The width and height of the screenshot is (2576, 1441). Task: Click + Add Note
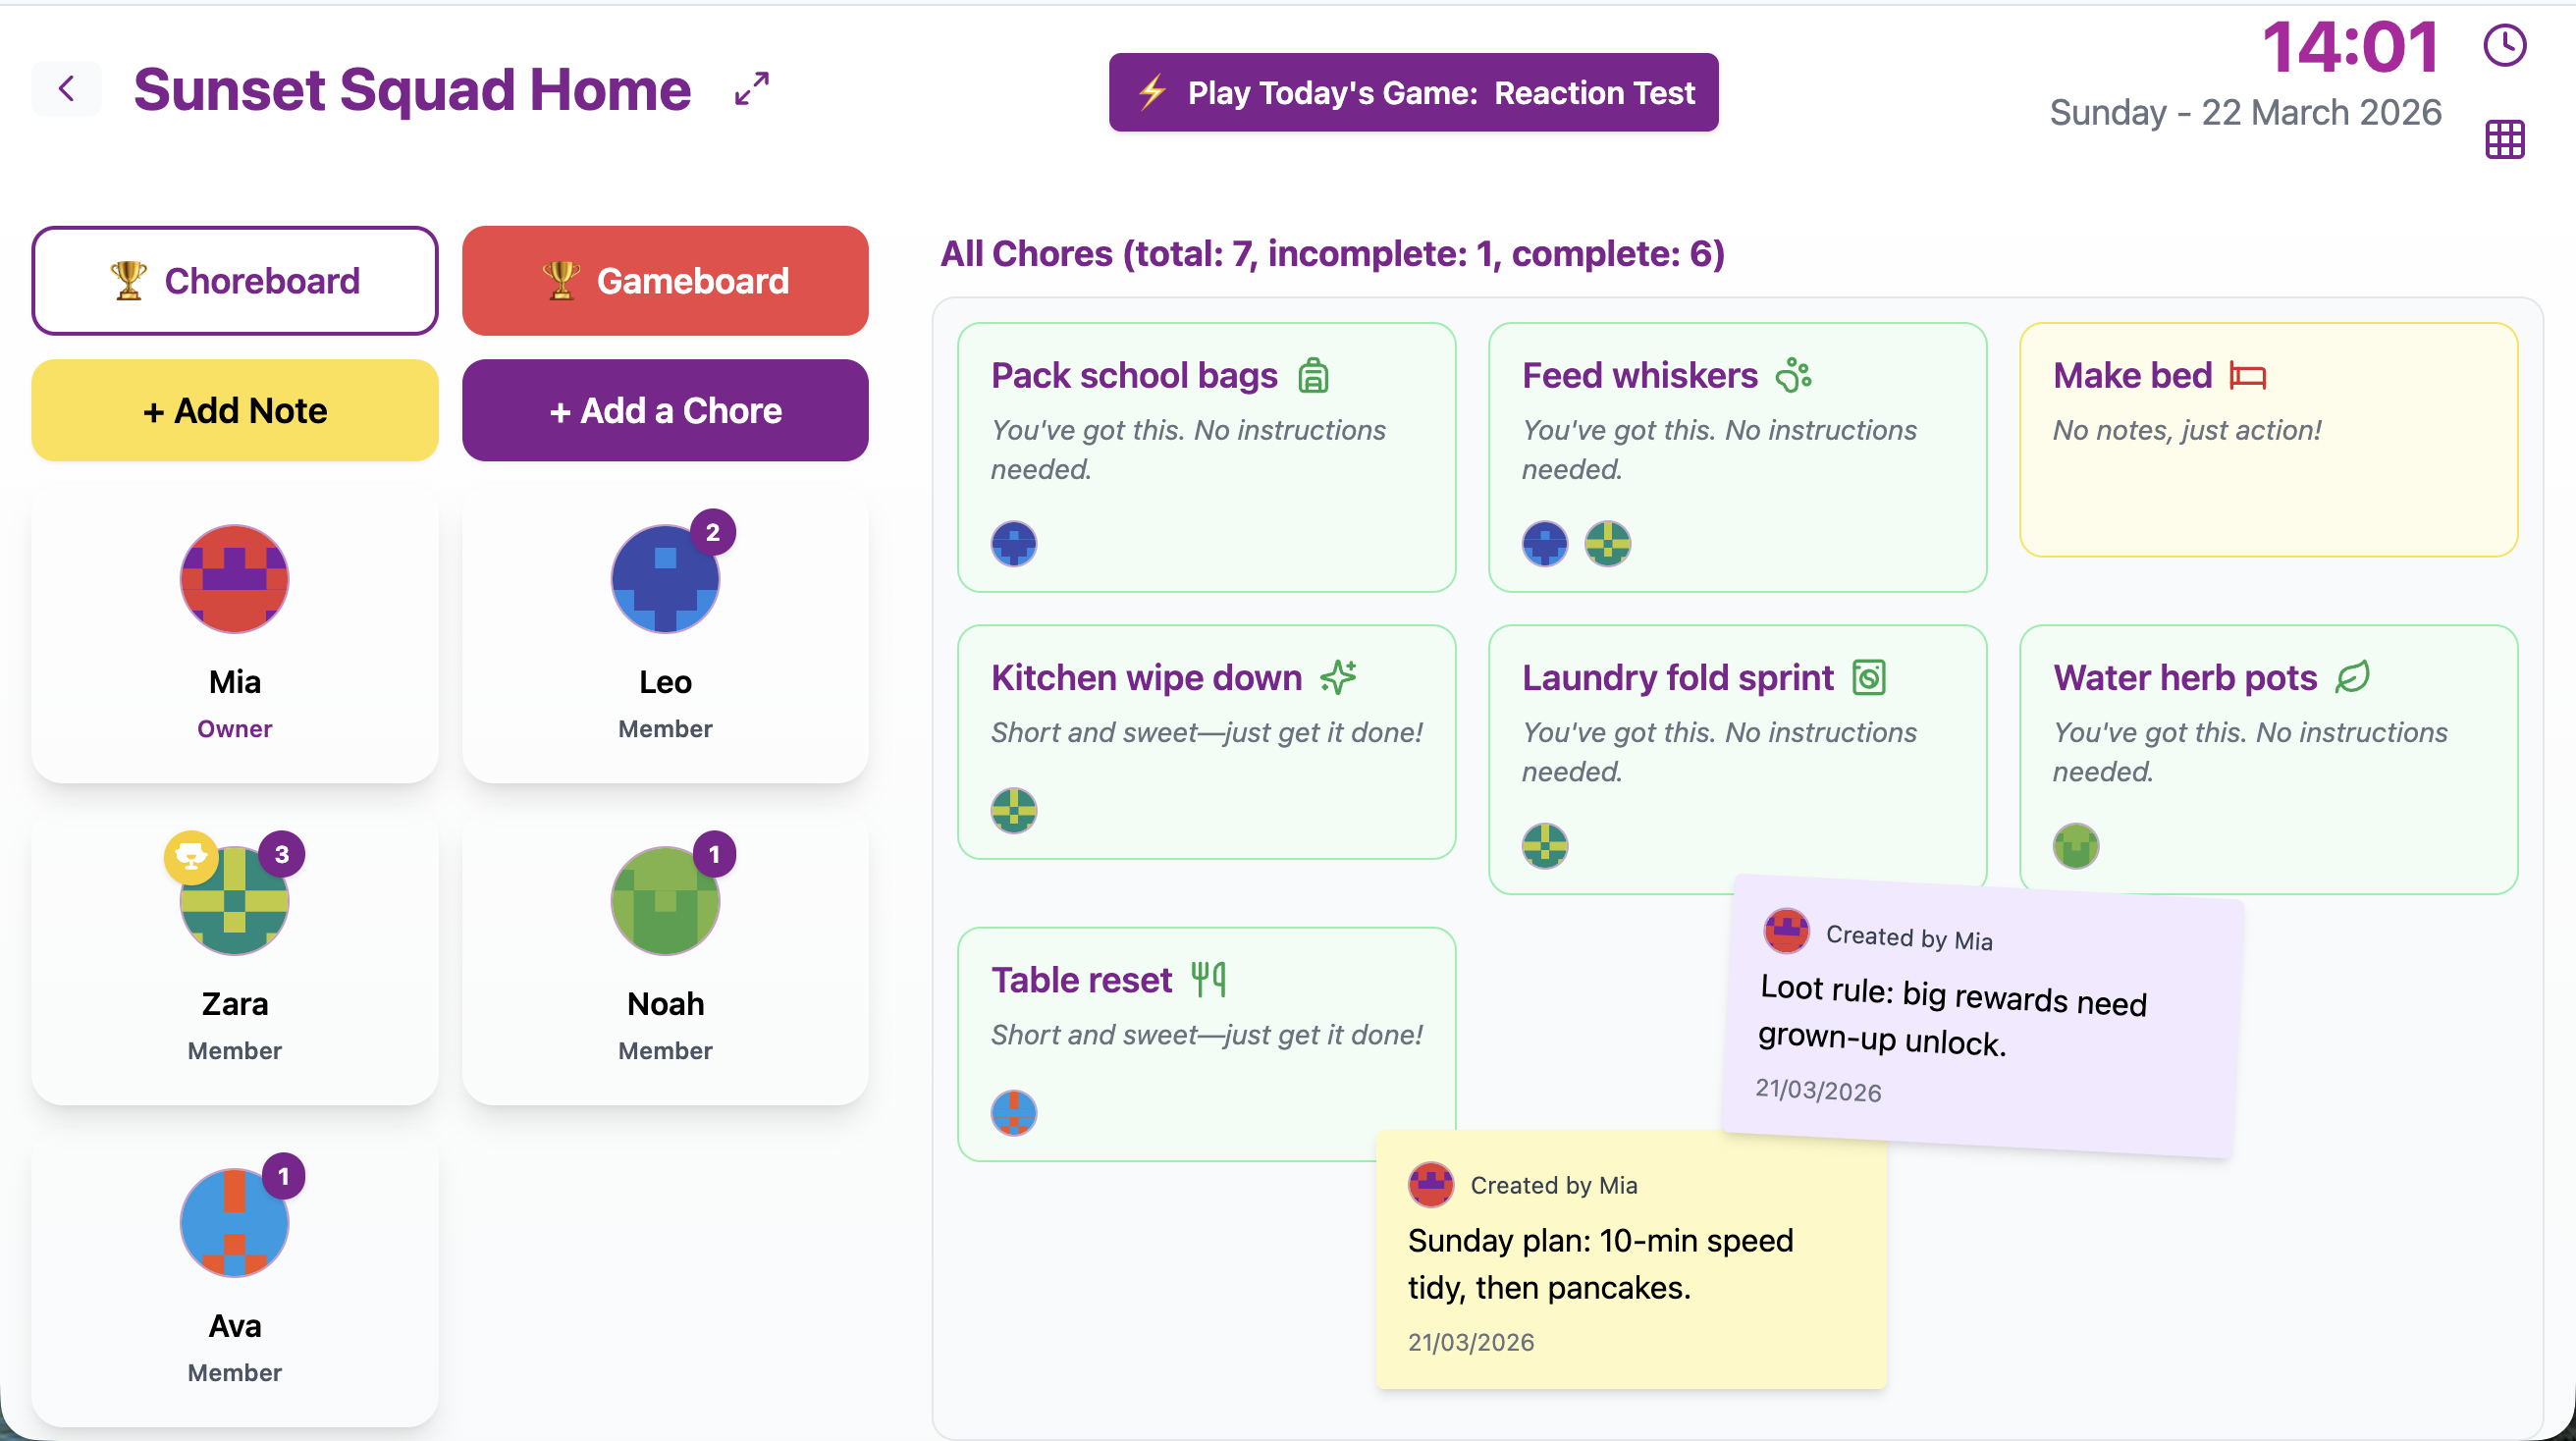point(234,410)
